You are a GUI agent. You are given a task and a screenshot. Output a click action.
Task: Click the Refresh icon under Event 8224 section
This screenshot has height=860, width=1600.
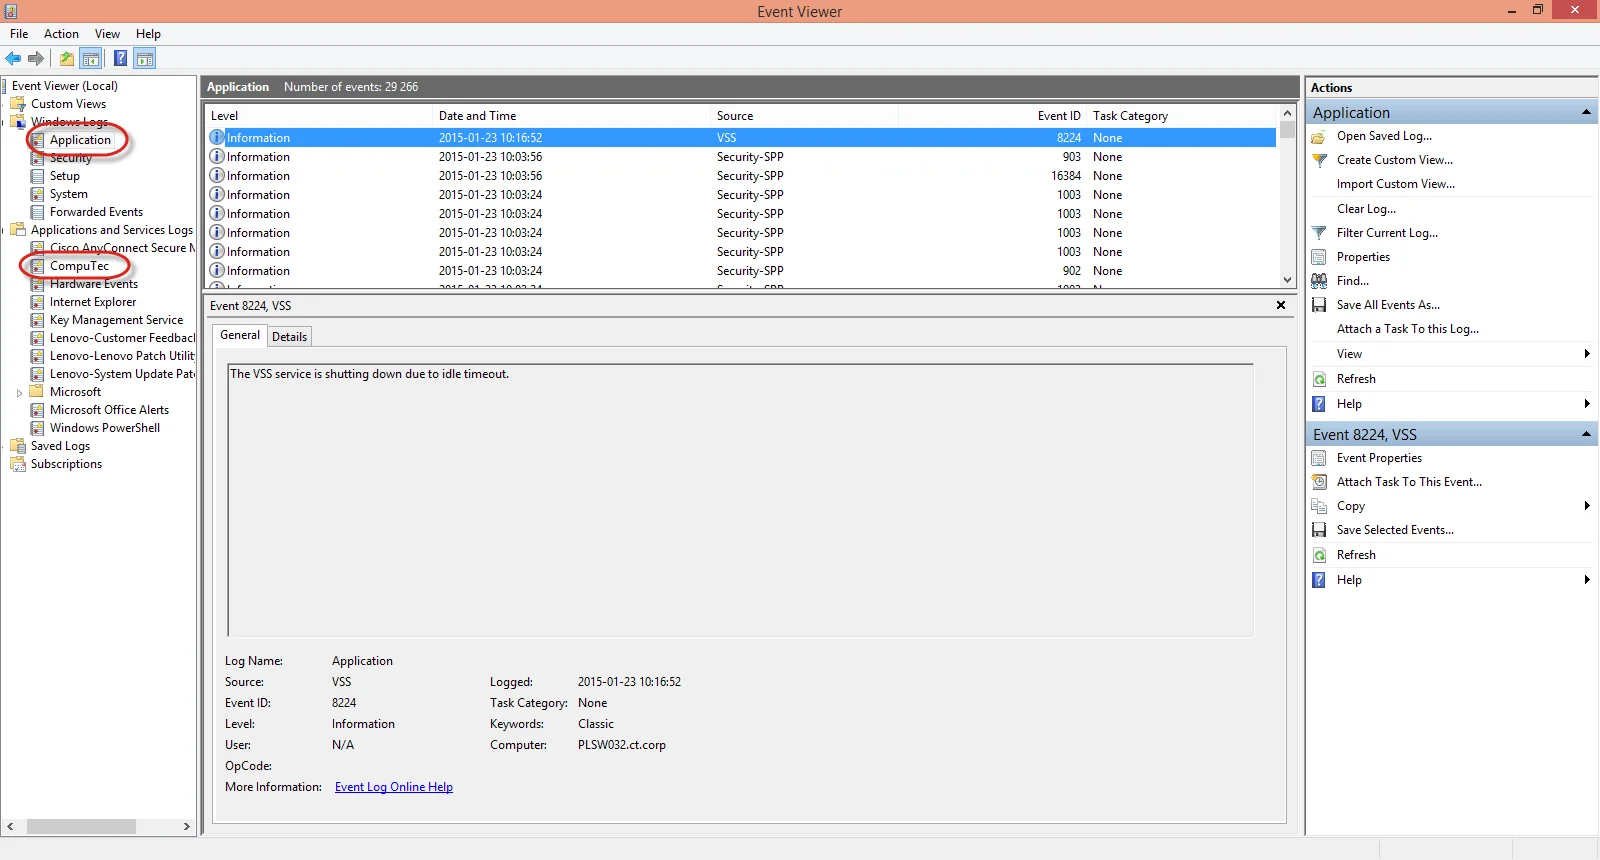click(1319, 555)
